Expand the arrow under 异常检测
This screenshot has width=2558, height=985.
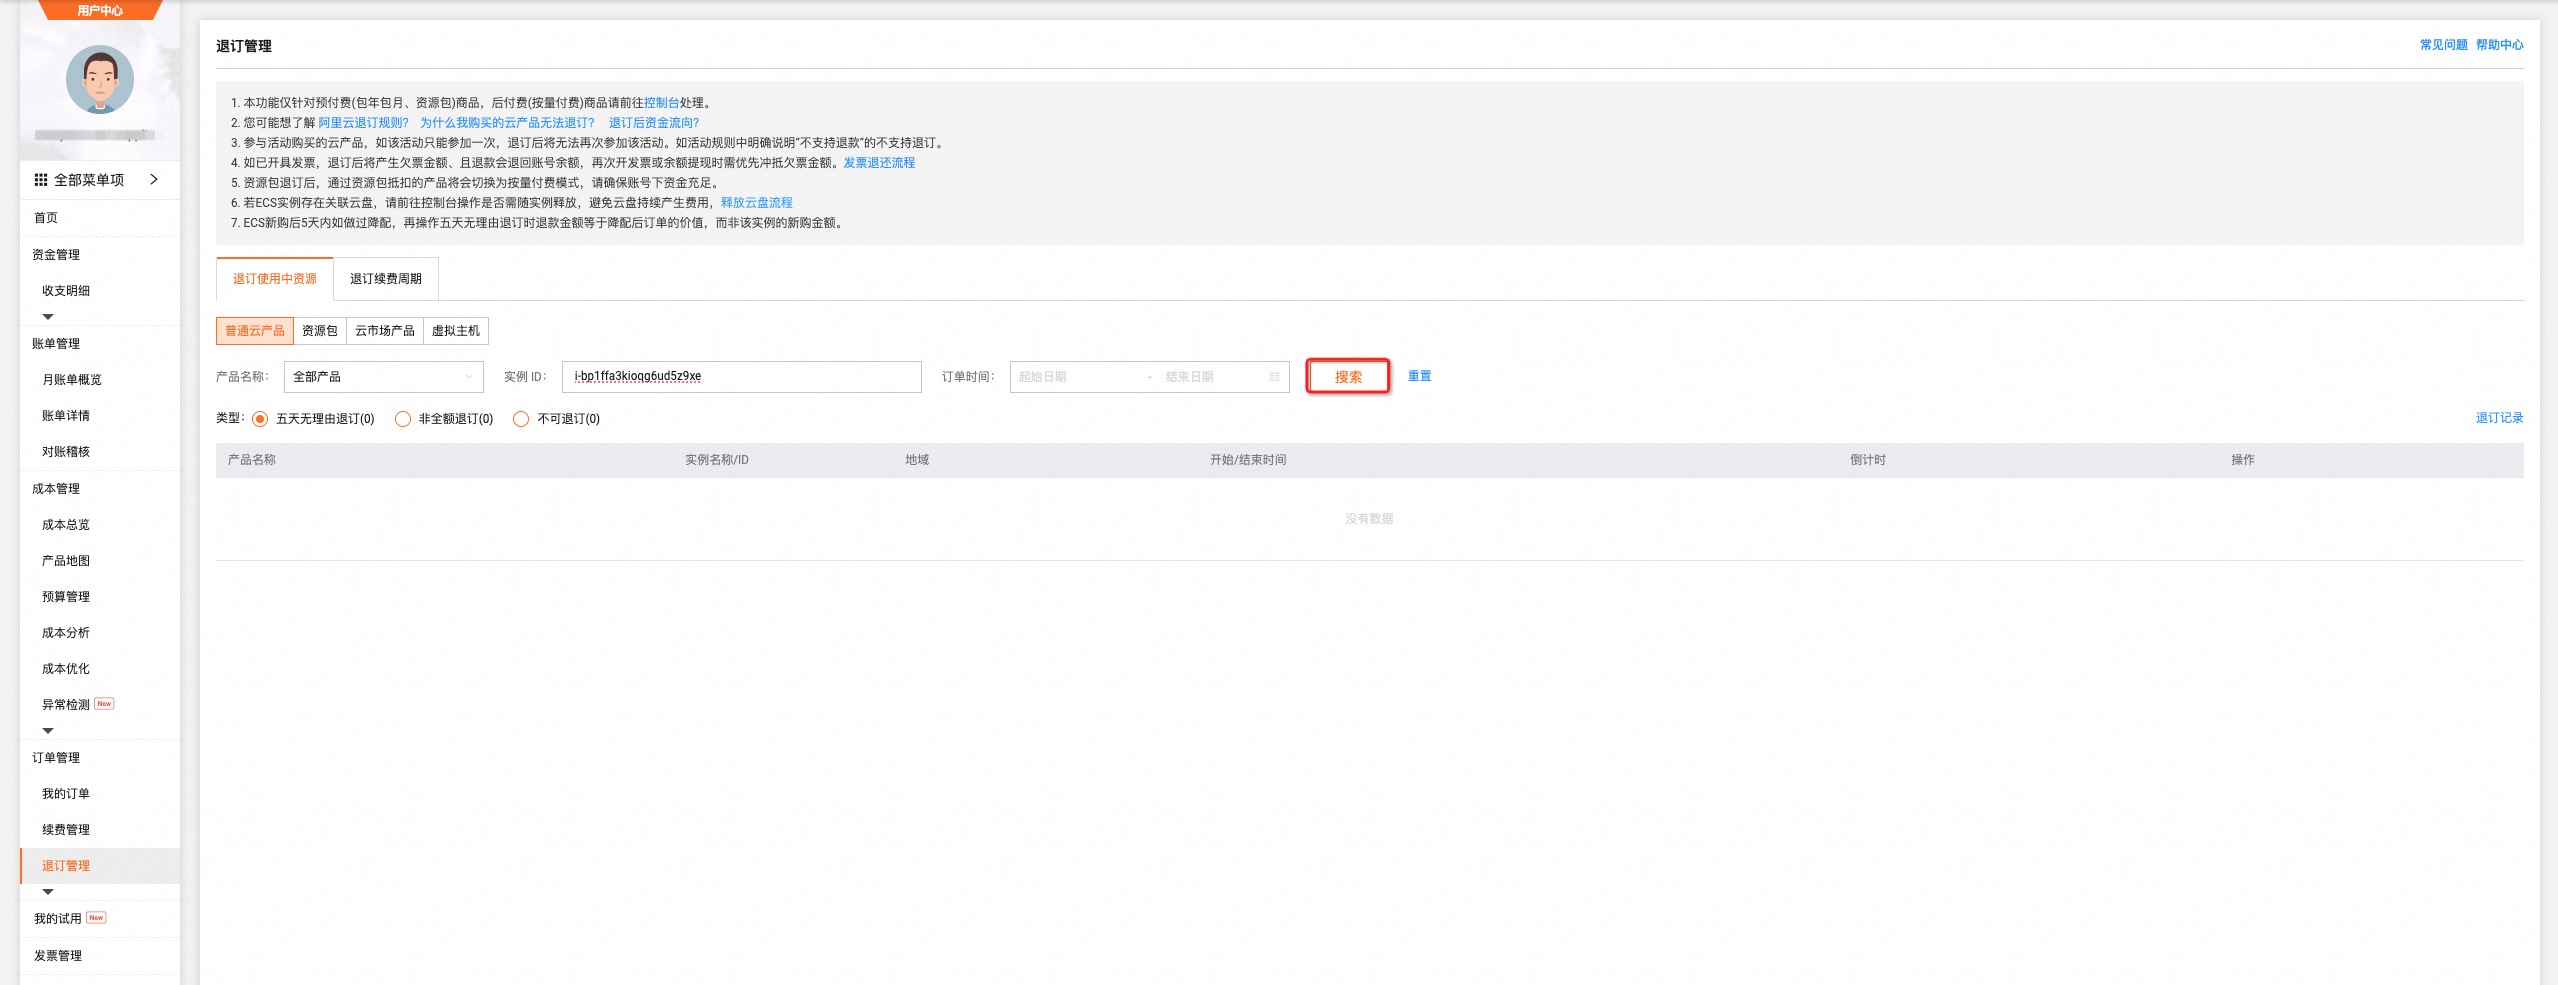pos(48,730)
